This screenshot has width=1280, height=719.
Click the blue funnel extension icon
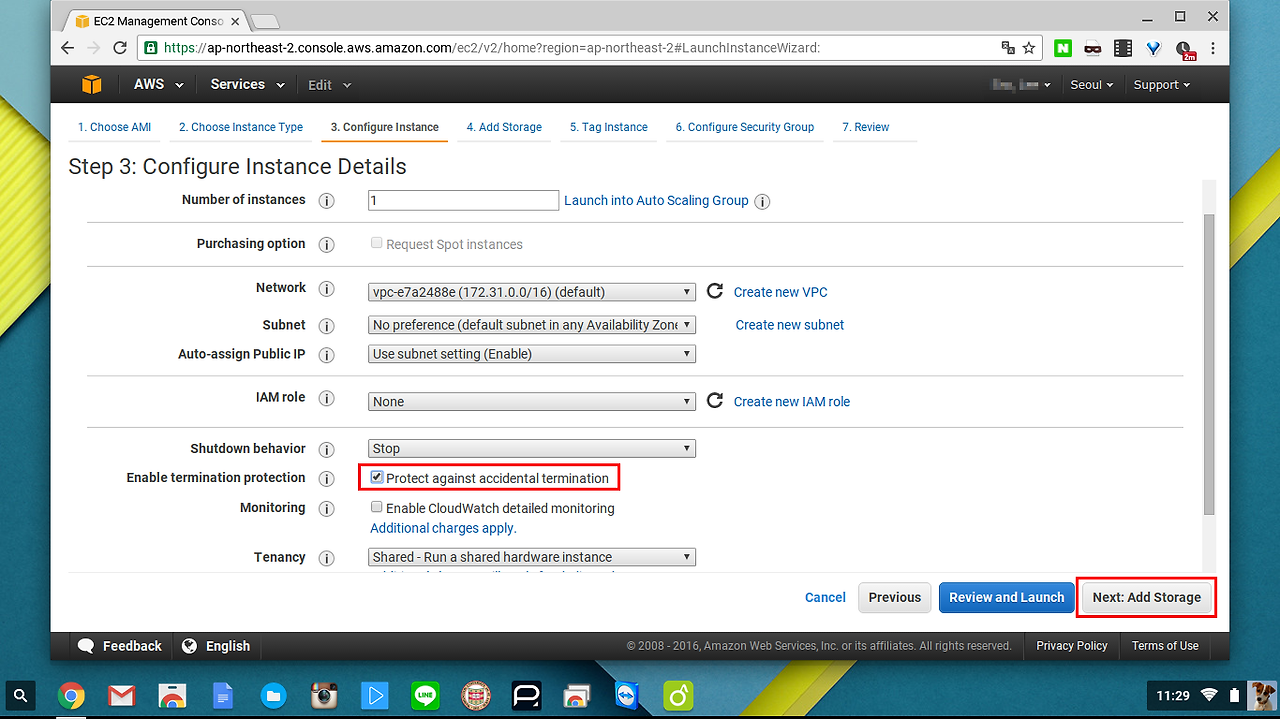[x=1153, y=47]
